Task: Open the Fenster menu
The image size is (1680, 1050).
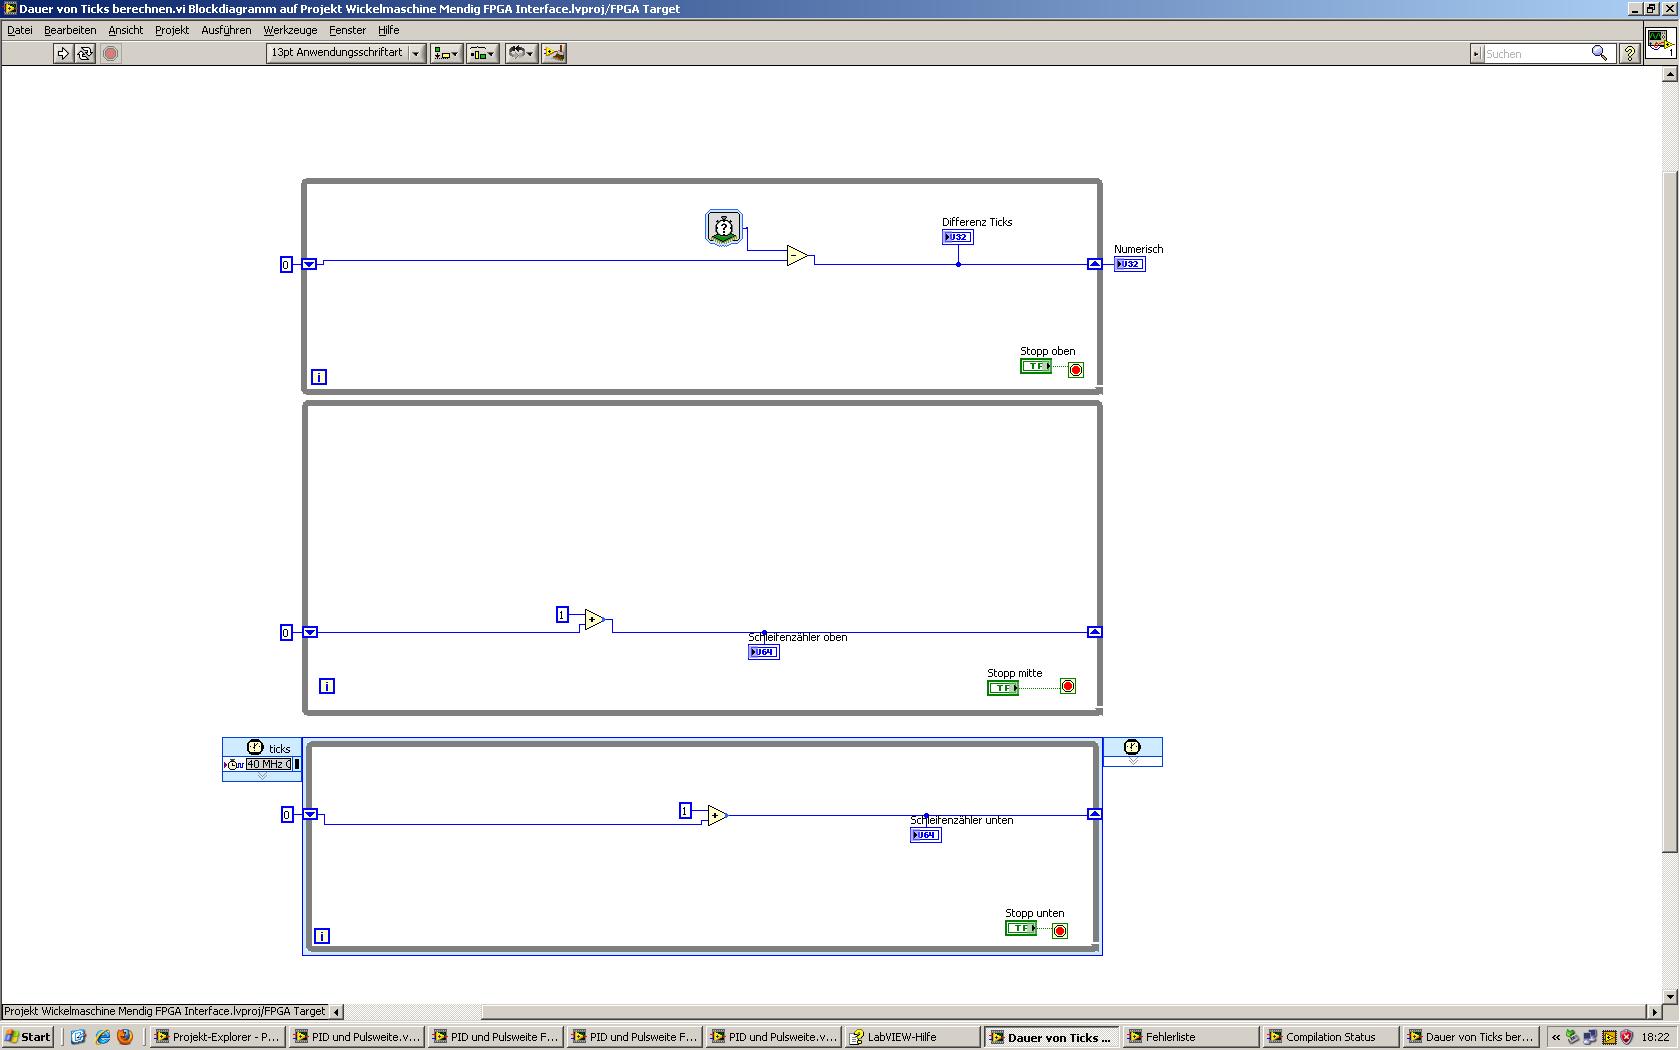Action: pyautogui.click(x=348, y=30)
